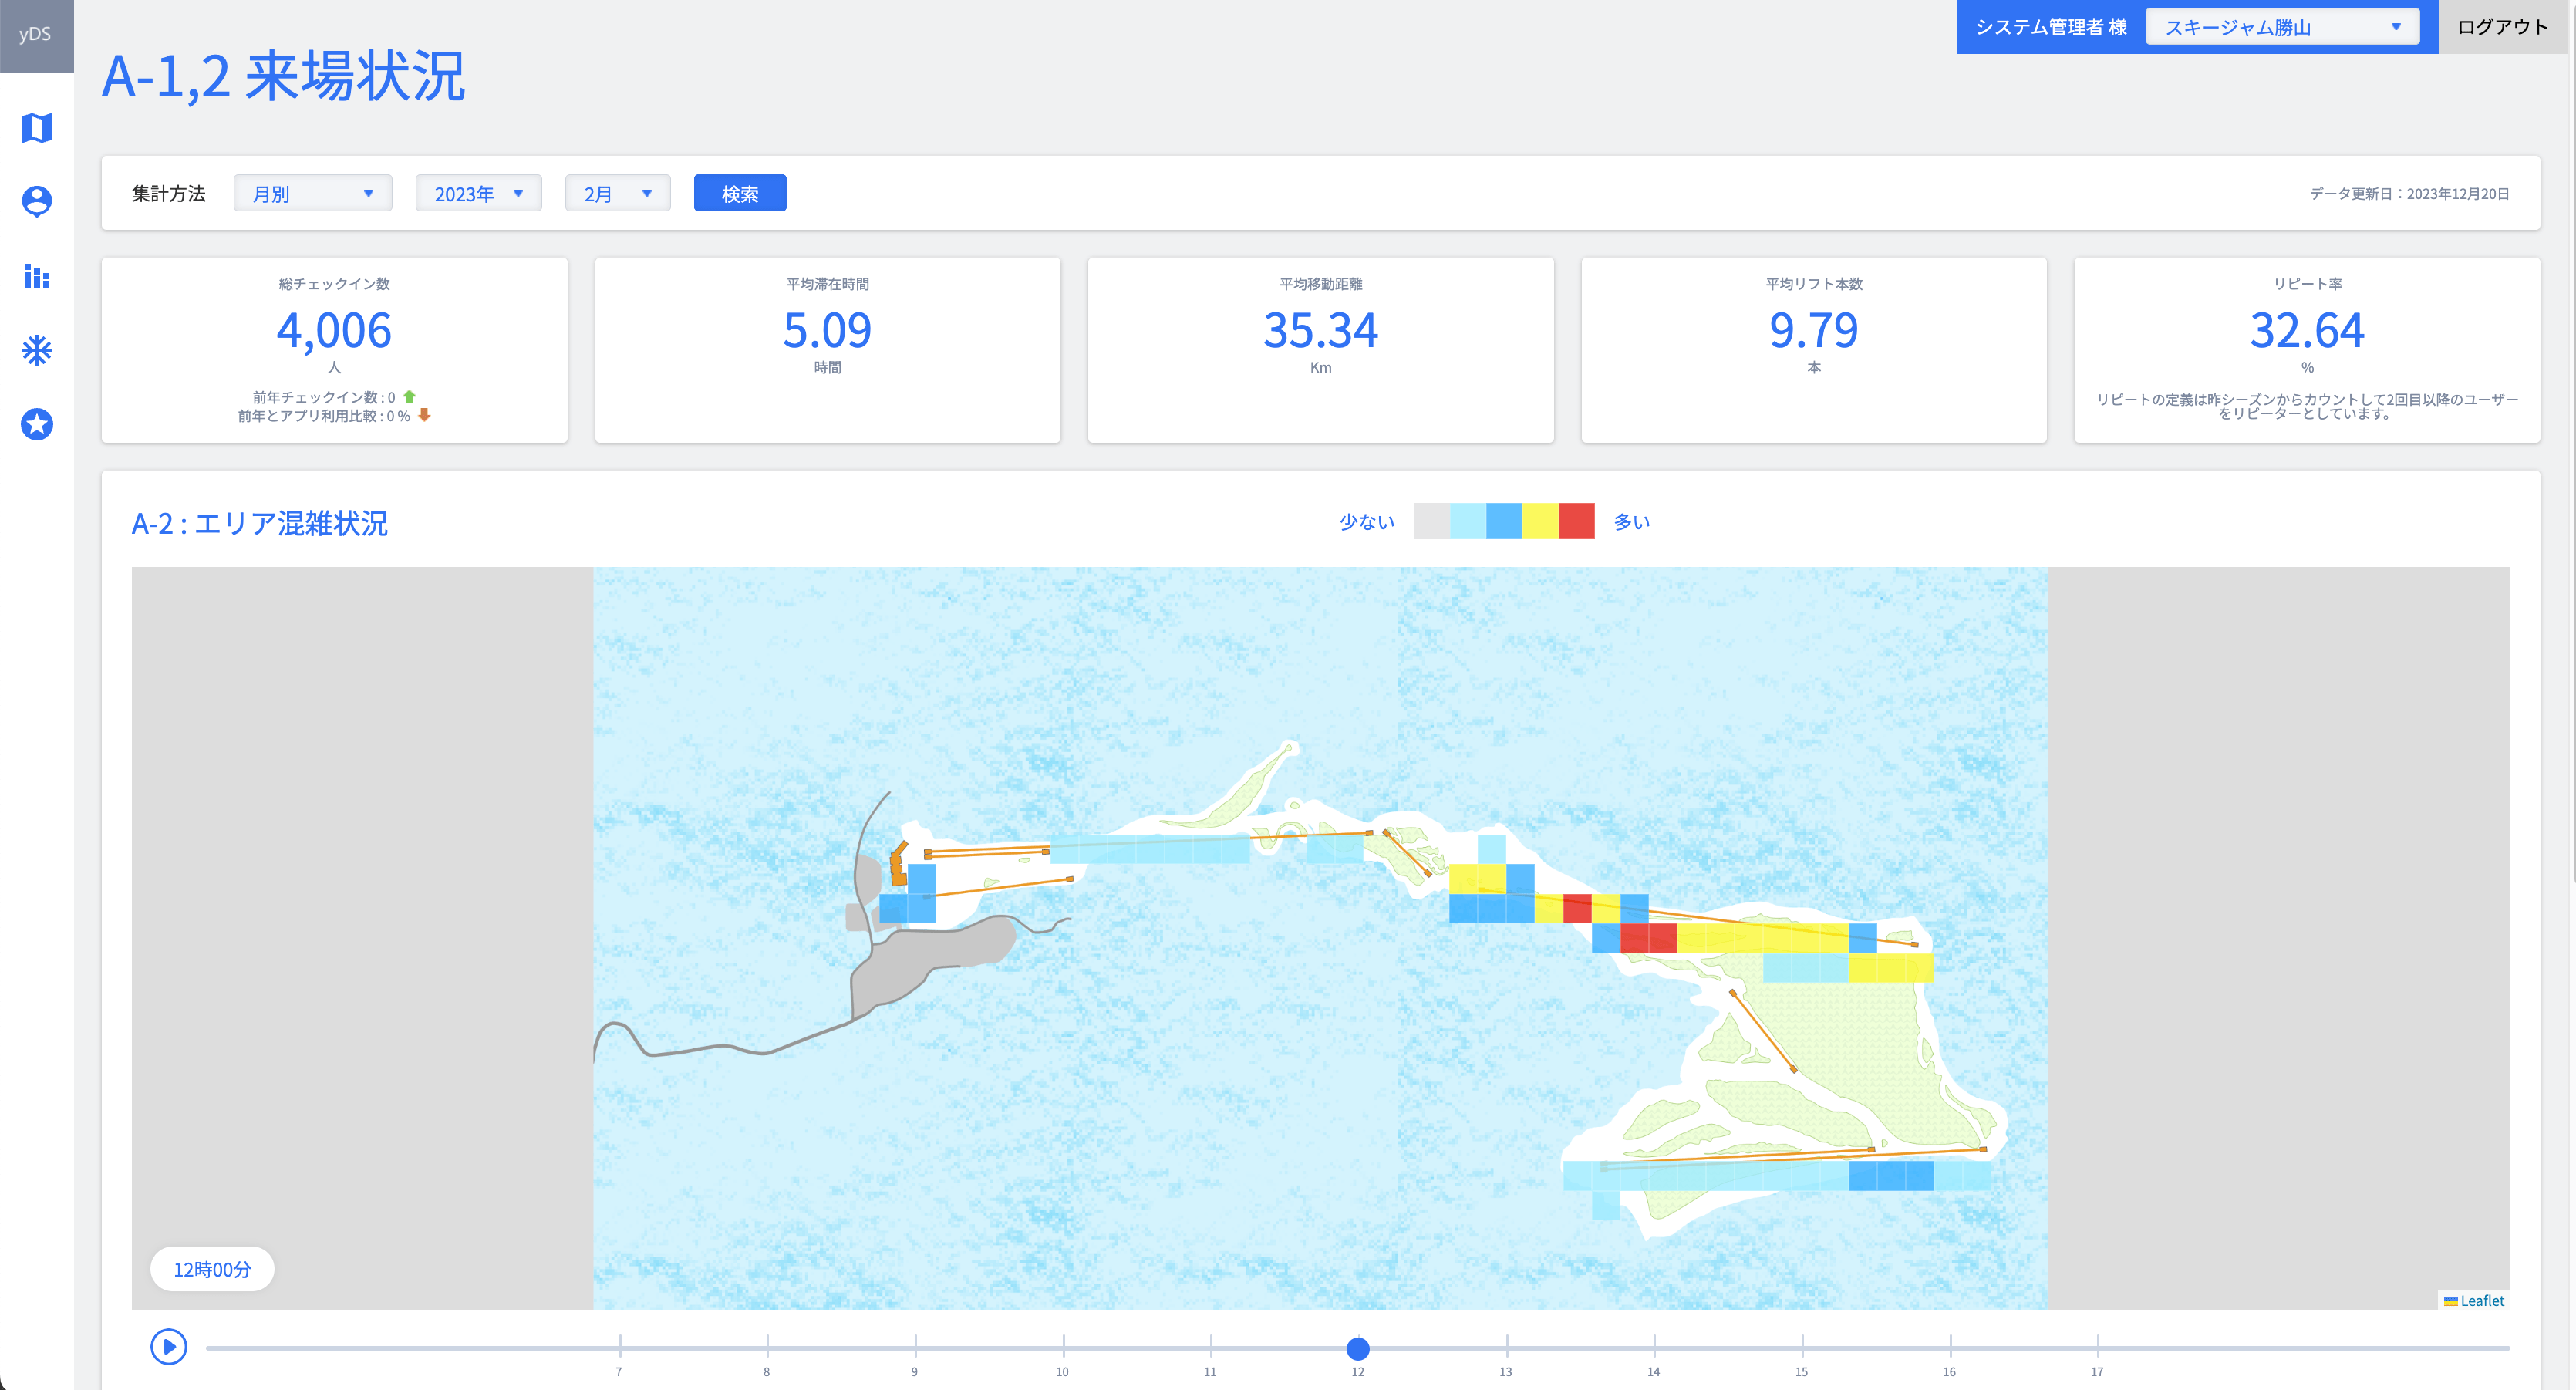Open the snowflake sidebar icon
Image resolution: width=2576 pixels, height=1390 pixels.
point(37,350)
